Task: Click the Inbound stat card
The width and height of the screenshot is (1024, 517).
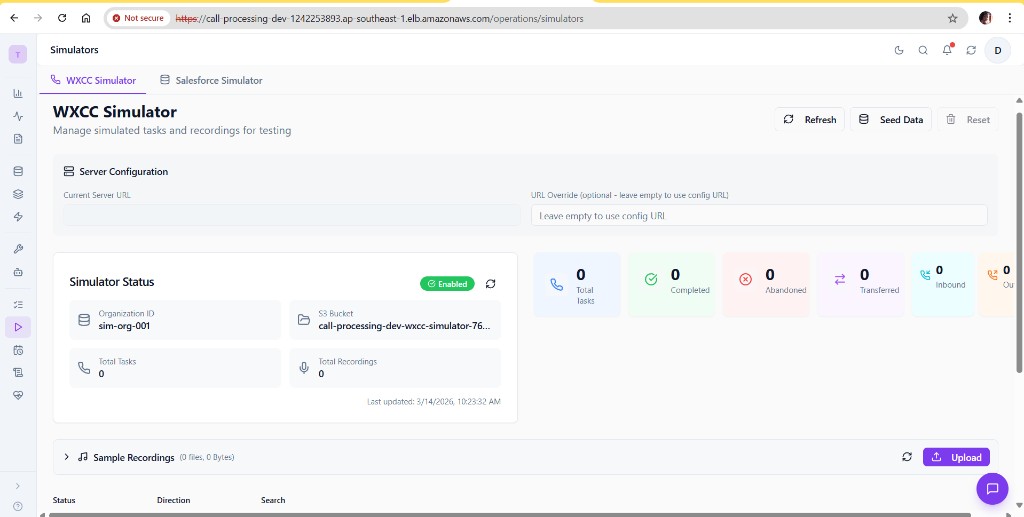Action: point(941,285)
